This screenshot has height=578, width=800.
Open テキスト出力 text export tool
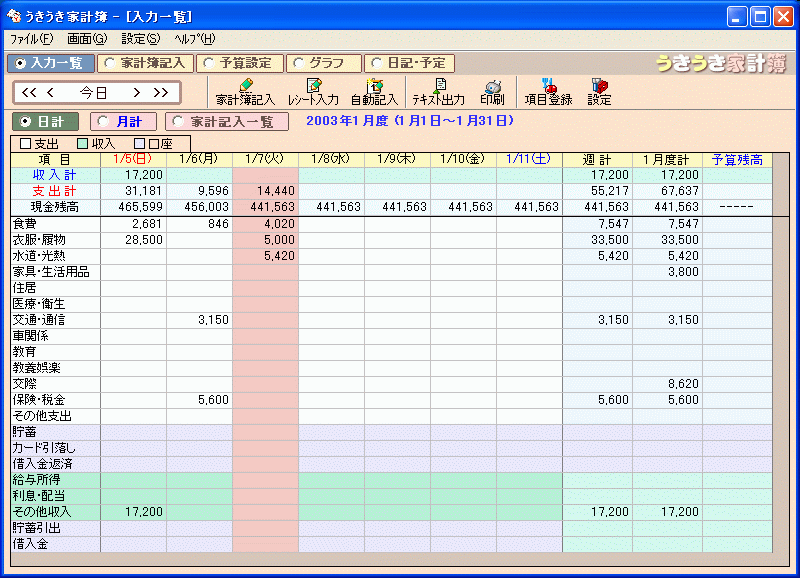(x=438, y=92)
